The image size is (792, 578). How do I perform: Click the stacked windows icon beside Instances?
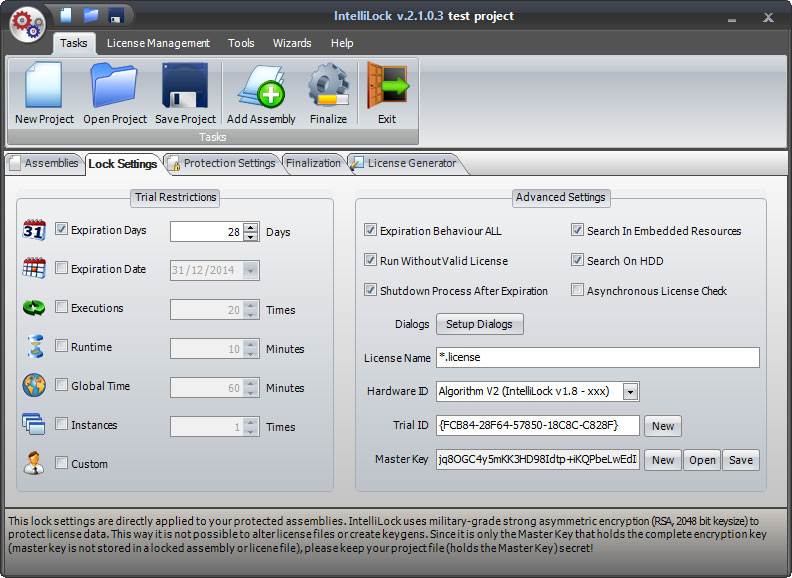[33, 424]
